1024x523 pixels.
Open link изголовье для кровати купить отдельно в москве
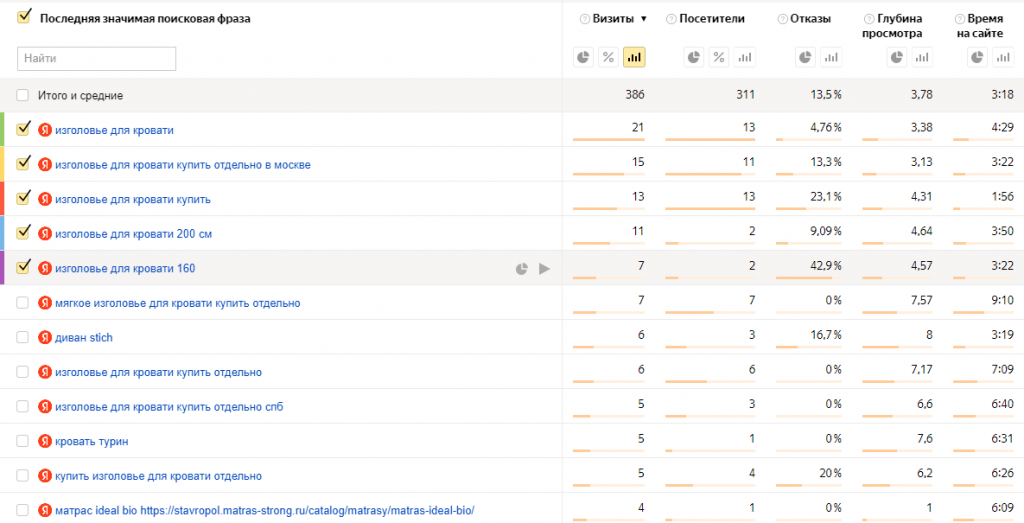coord(183,165)
